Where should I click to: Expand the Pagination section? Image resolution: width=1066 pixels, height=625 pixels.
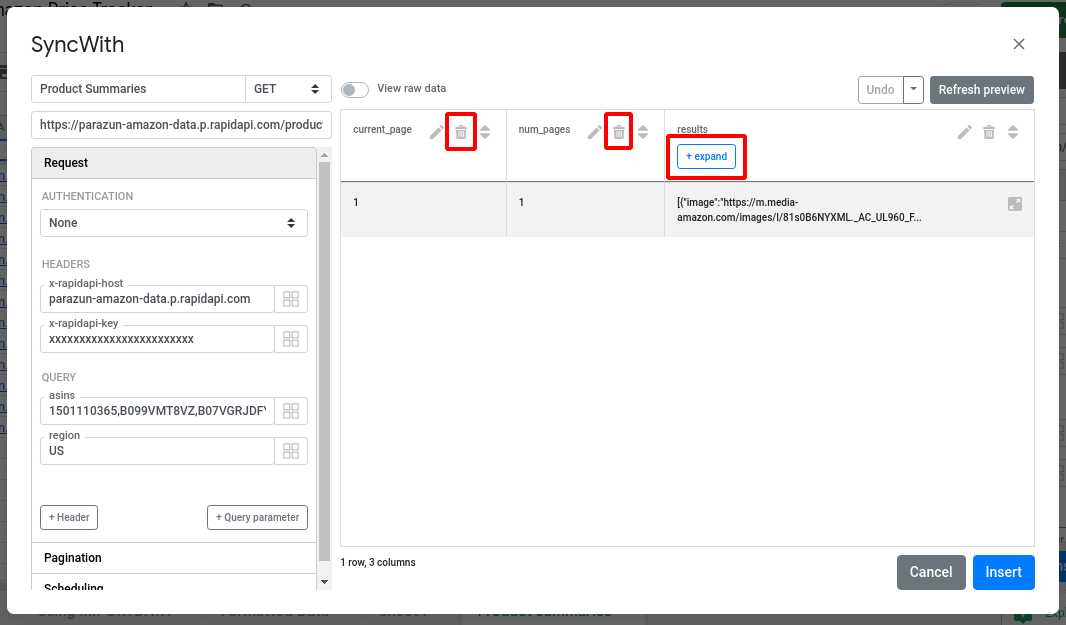coord(174,558)
